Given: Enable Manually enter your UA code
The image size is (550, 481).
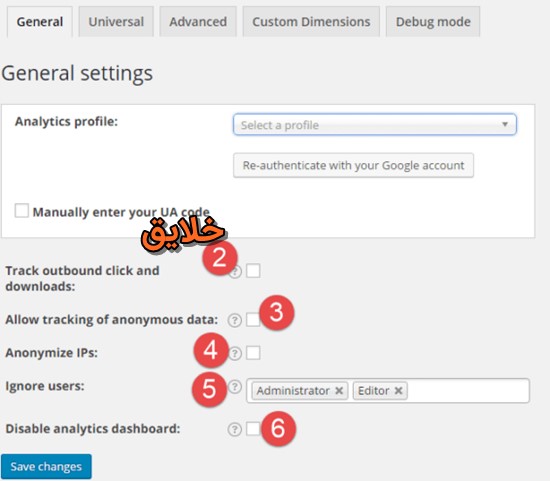Looking at the screenshot, I should click(22, 211).
